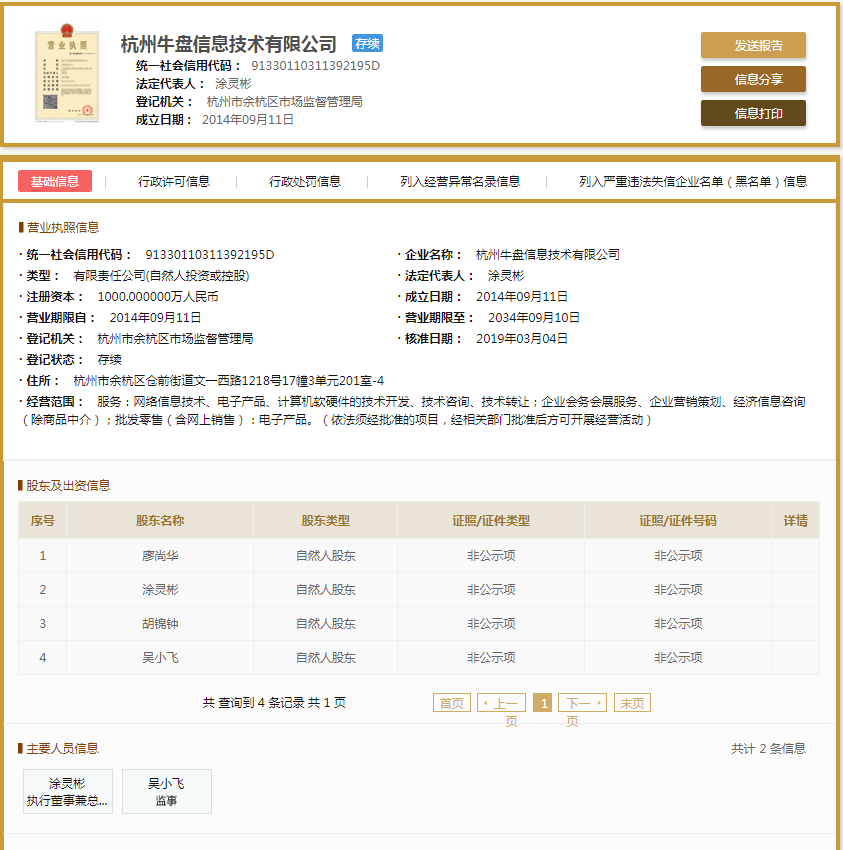Jump to last page via 末页
The height and width of the screenshot is (850, 843).
(631, 702)
